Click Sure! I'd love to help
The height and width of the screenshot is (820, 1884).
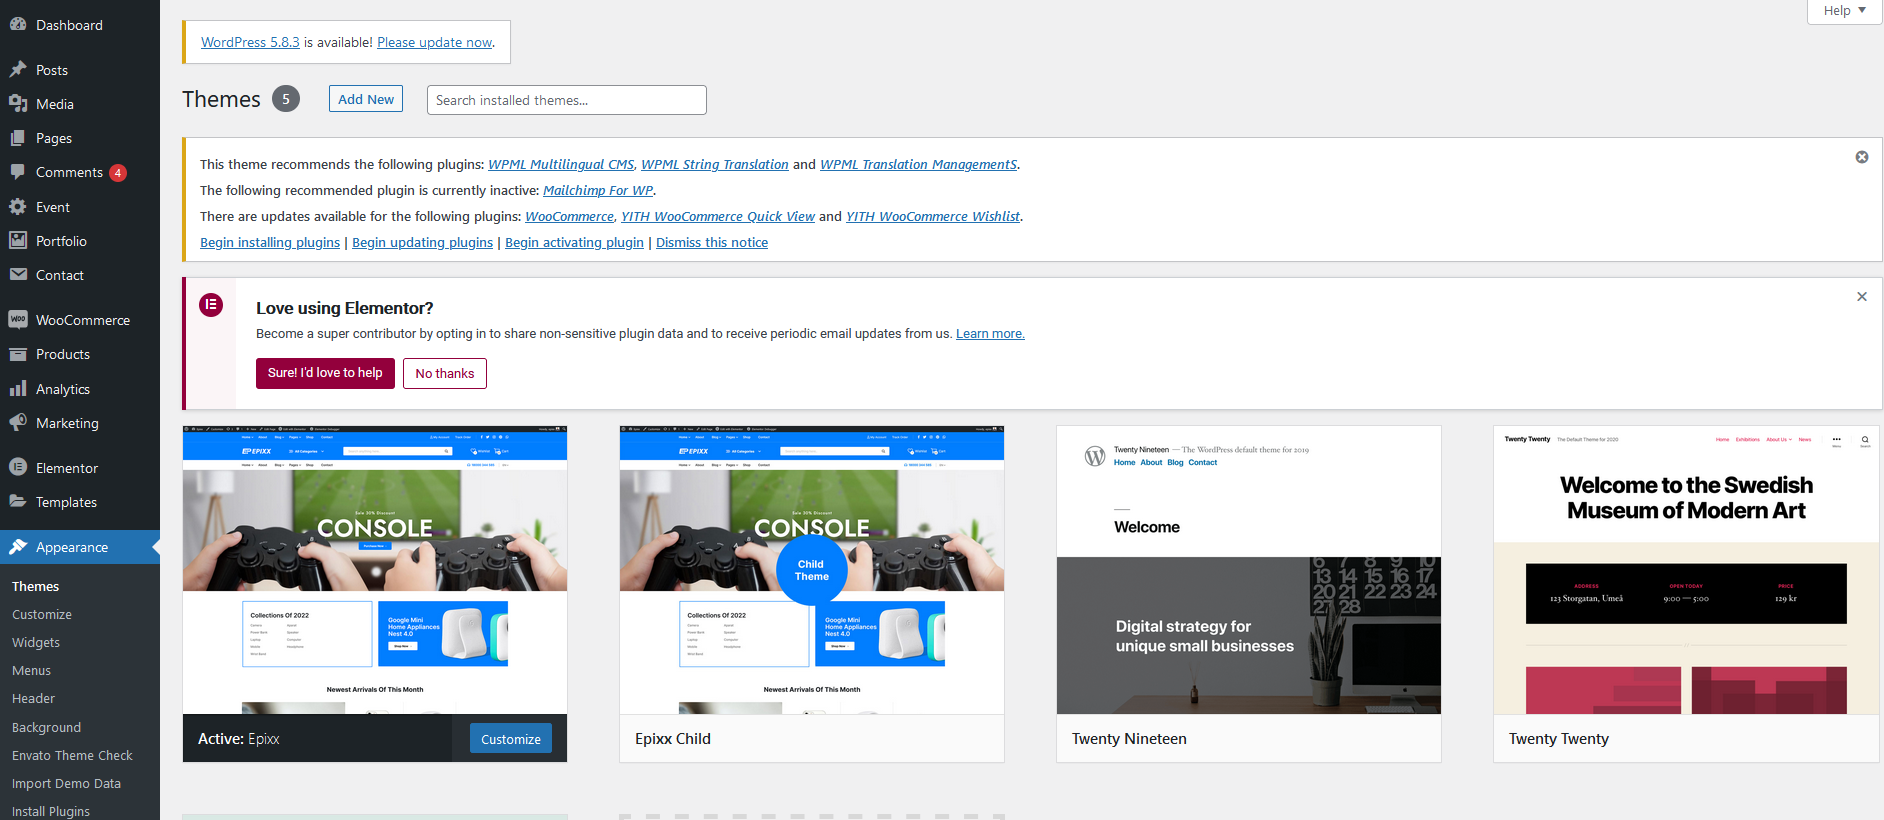[x=325, y=373]
